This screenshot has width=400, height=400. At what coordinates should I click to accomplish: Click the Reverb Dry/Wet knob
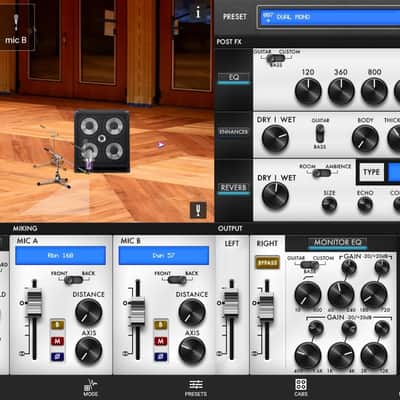[275, 196]
